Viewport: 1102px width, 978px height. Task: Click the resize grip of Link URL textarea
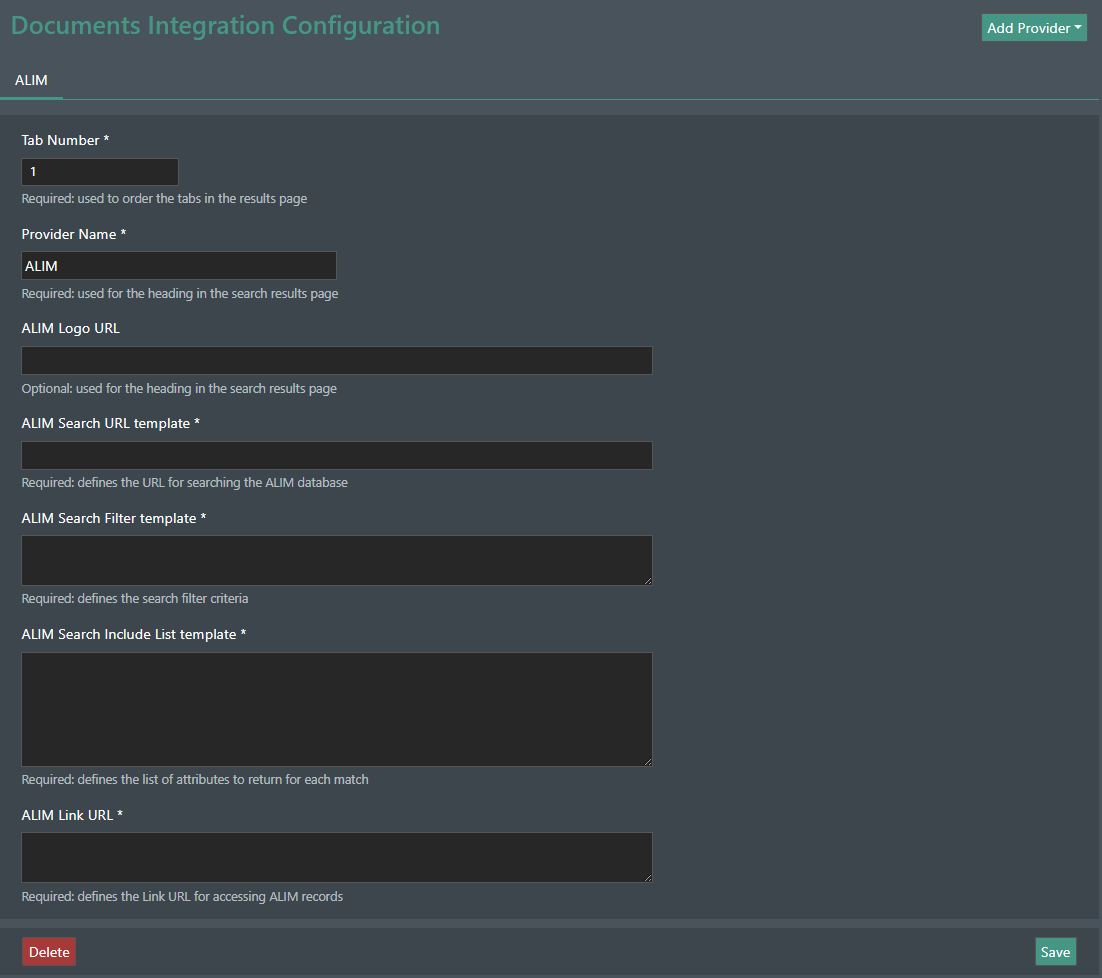click(648, 880)
